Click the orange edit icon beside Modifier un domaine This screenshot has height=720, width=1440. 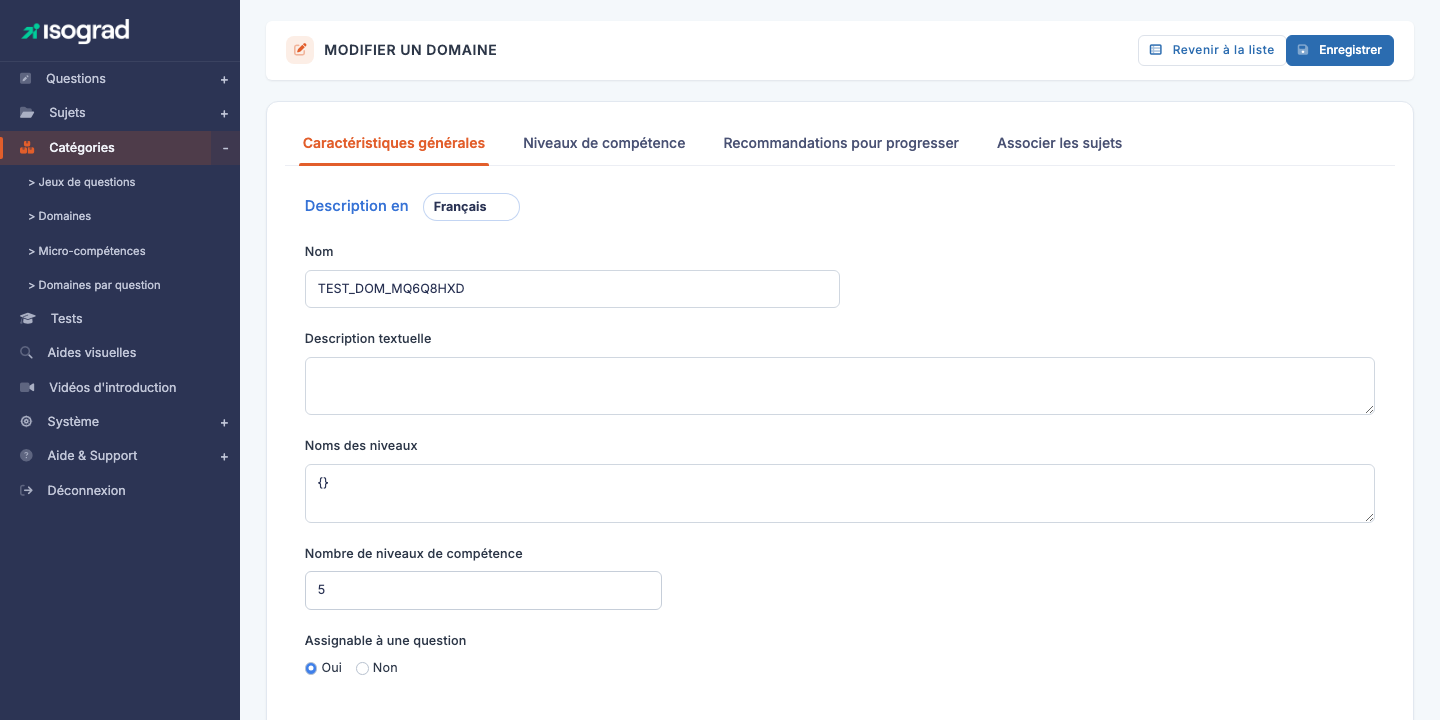coord(300,50)
